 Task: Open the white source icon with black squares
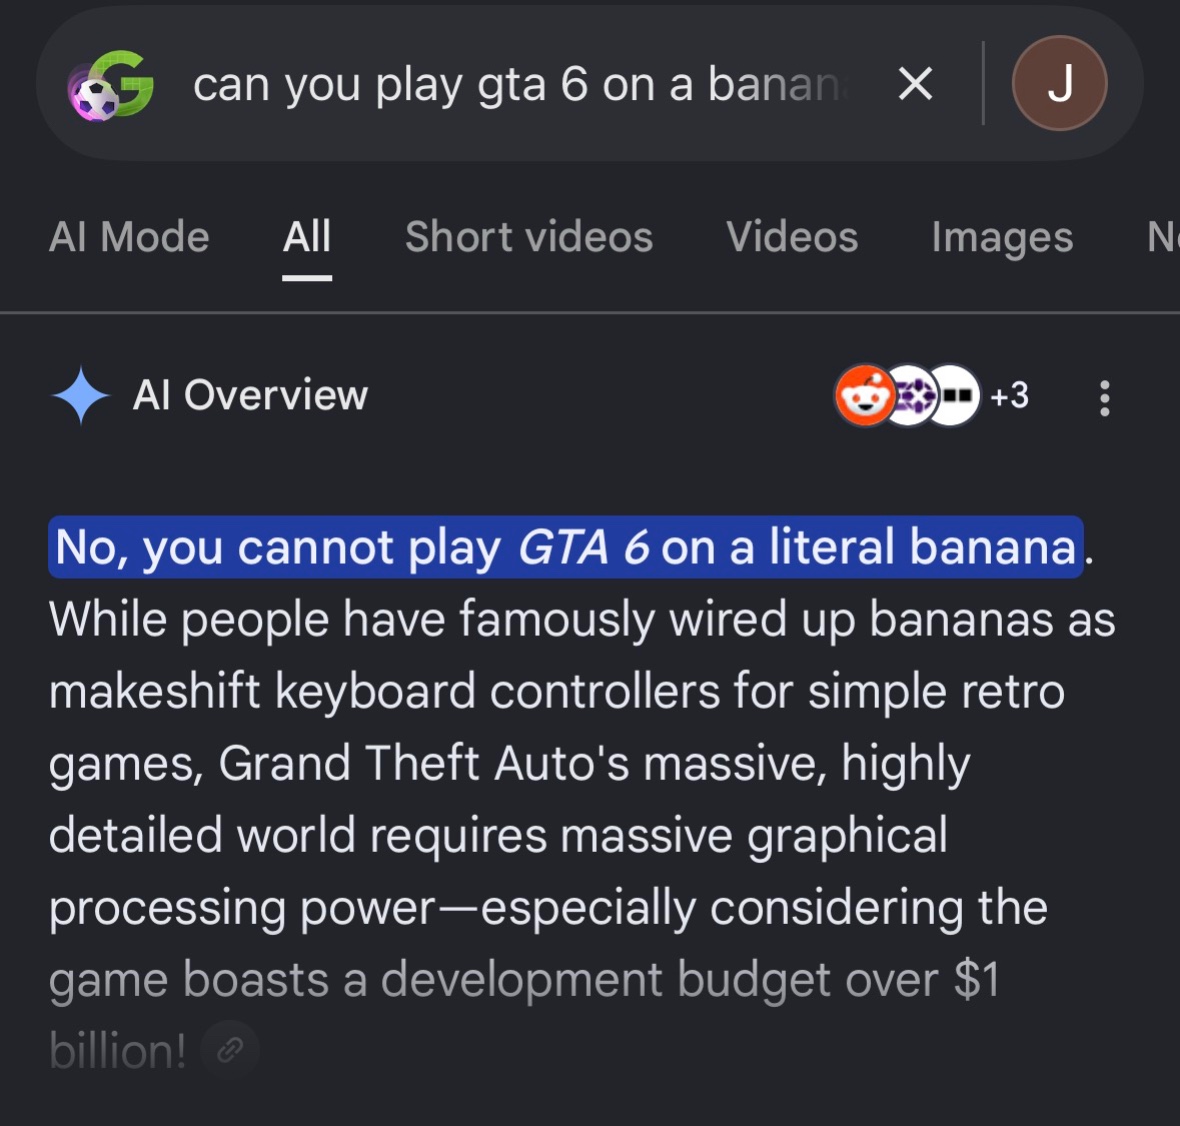coord(955,395)
